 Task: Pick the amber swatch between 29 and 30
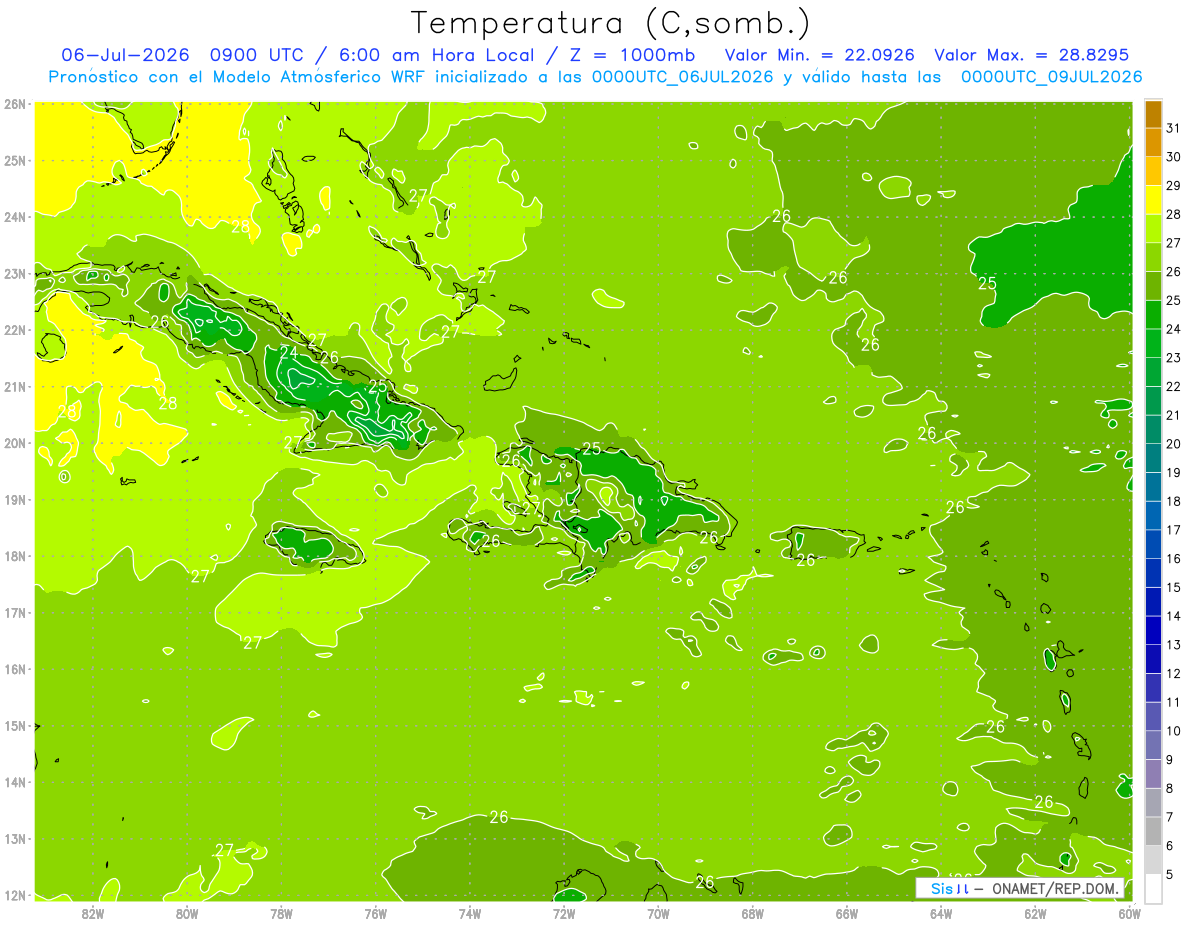[1153, 171]
